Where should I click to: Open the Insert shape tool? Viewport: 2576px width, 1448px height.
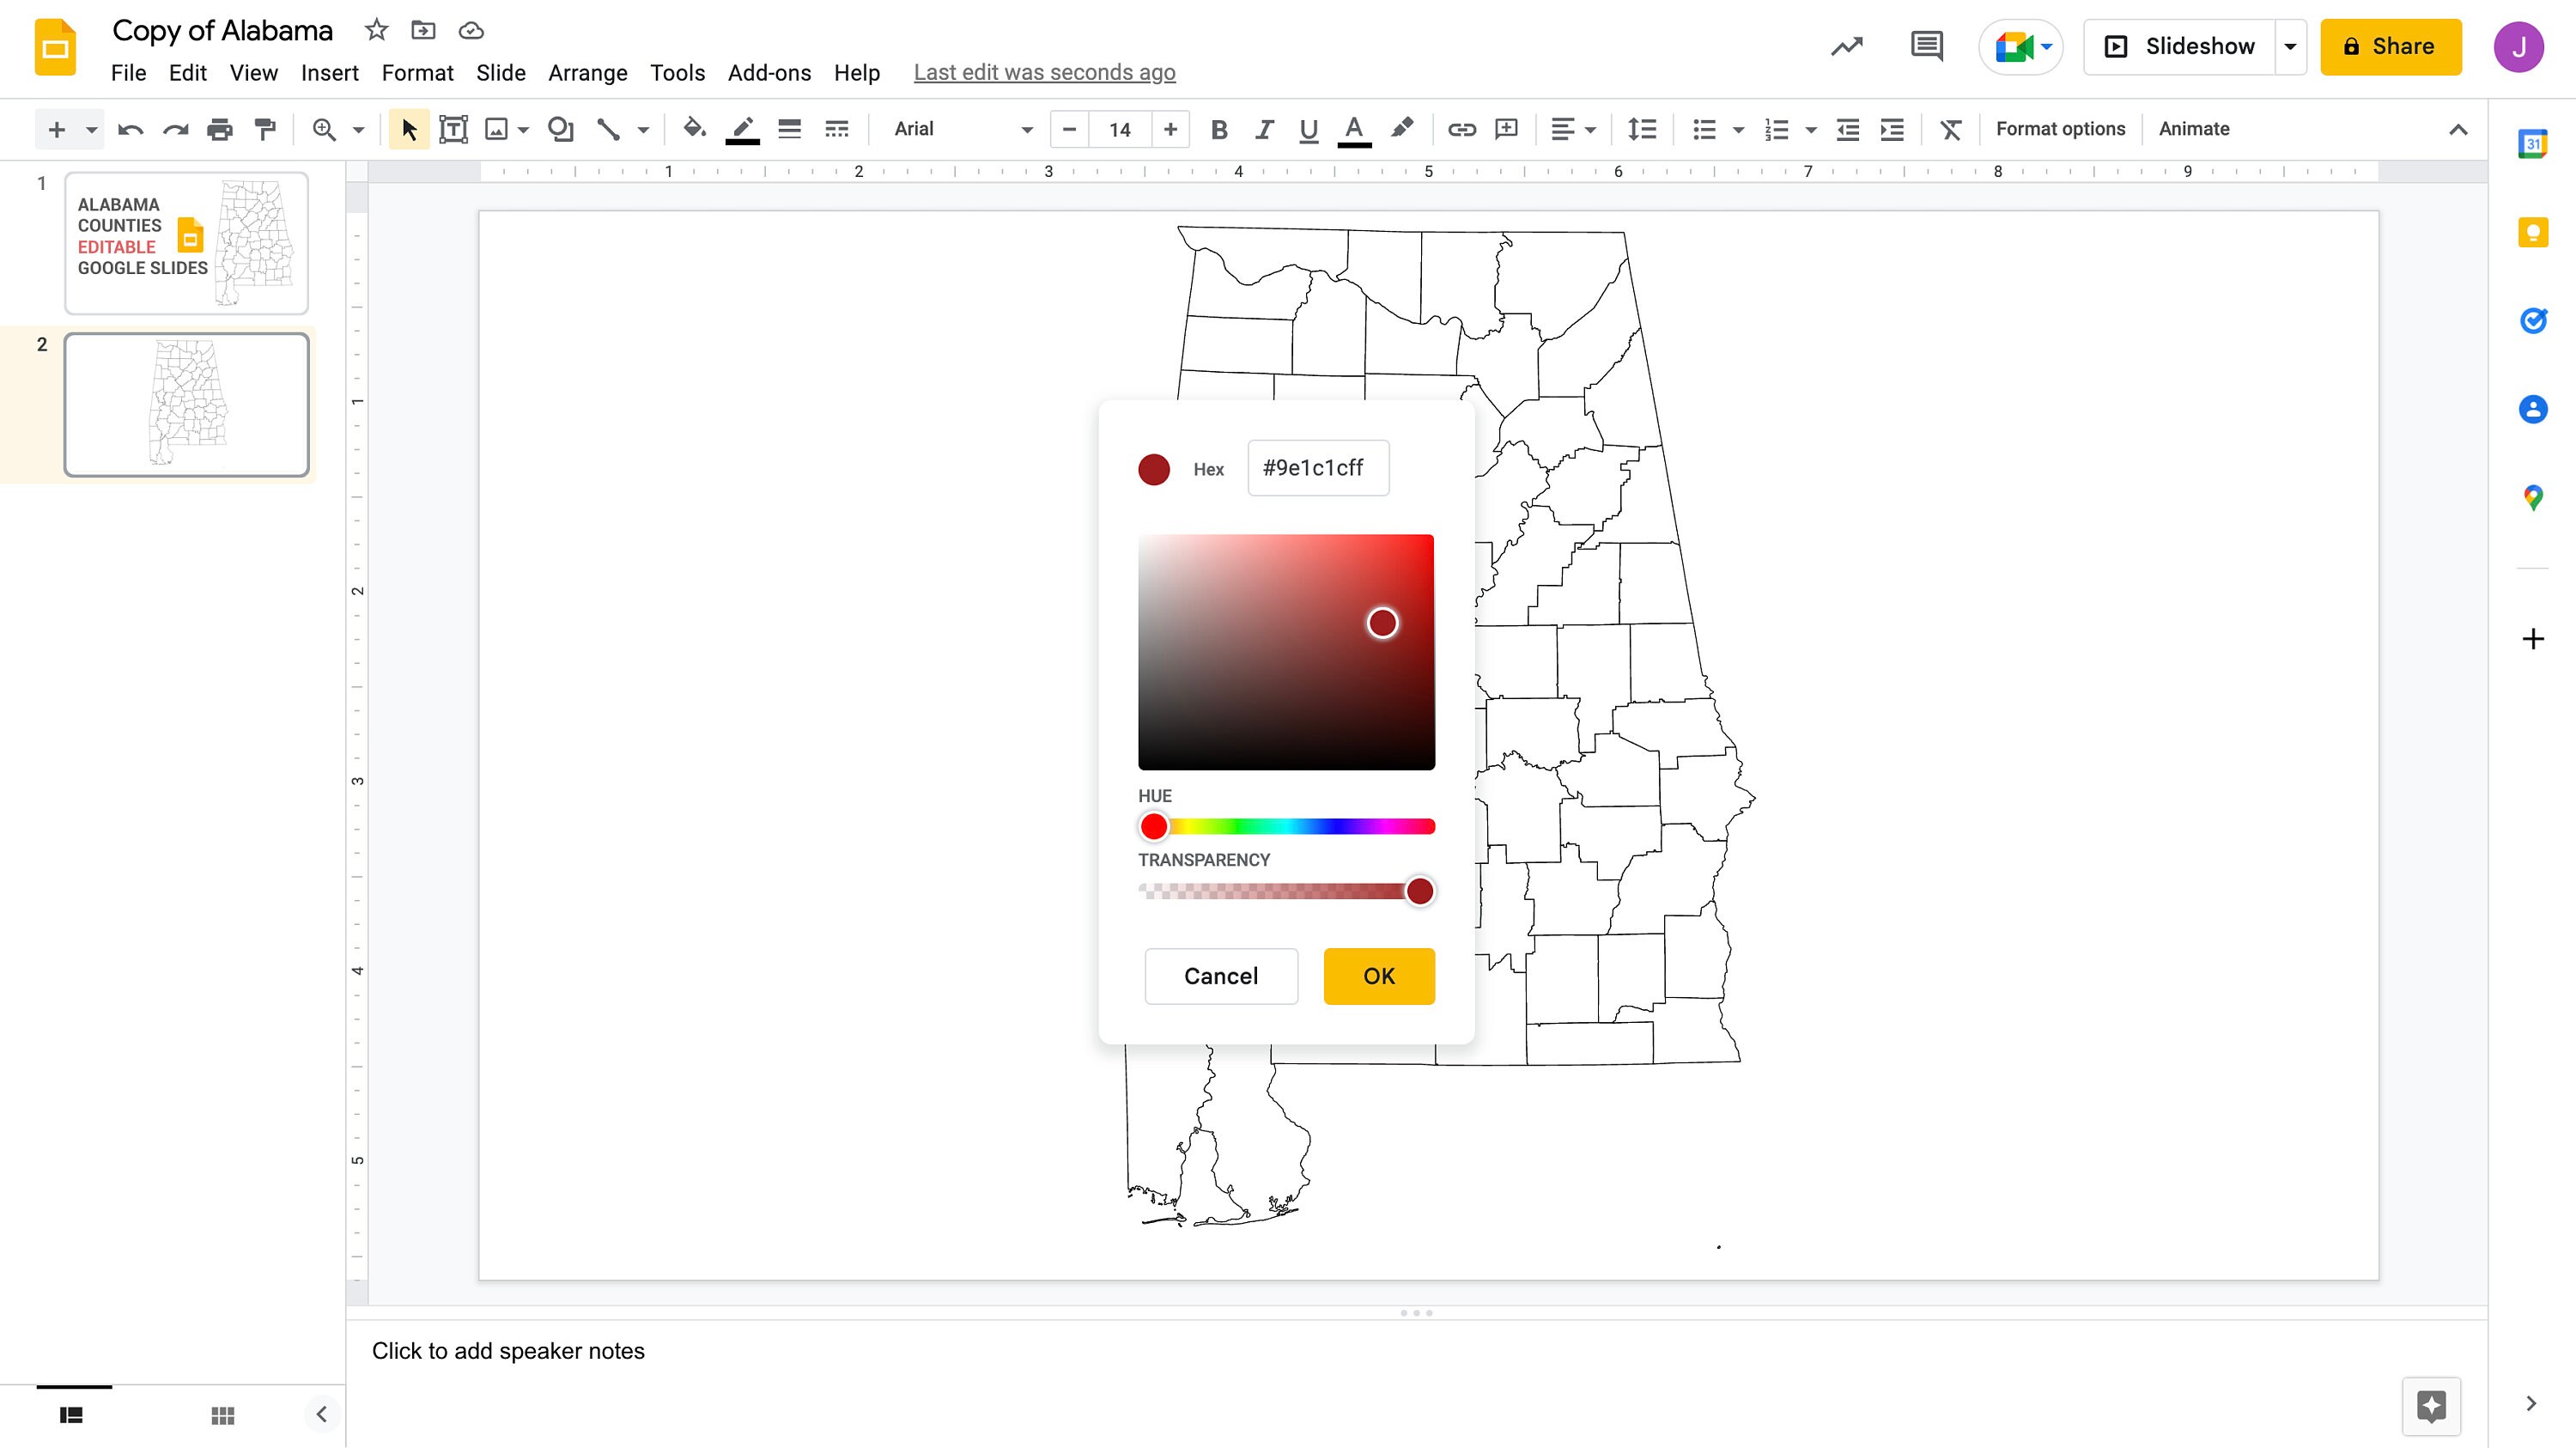pos(560,129)
